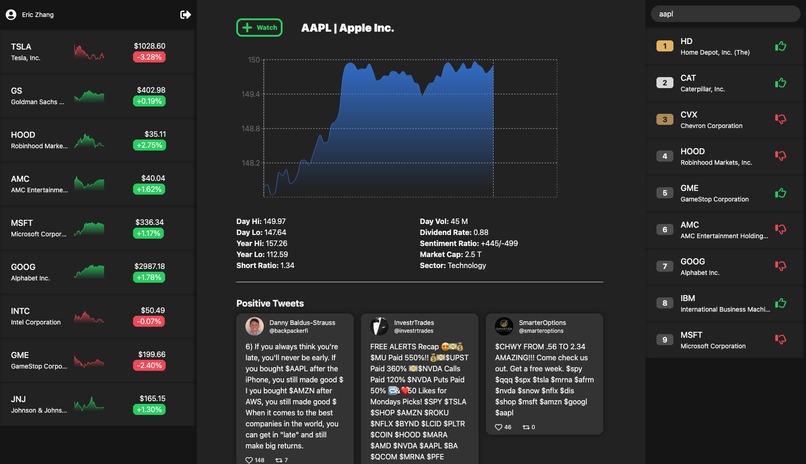This screenshot has height=464, width=806.
Task: Click the -0.07% change badge for INTC
Action: tap(149, 322)
